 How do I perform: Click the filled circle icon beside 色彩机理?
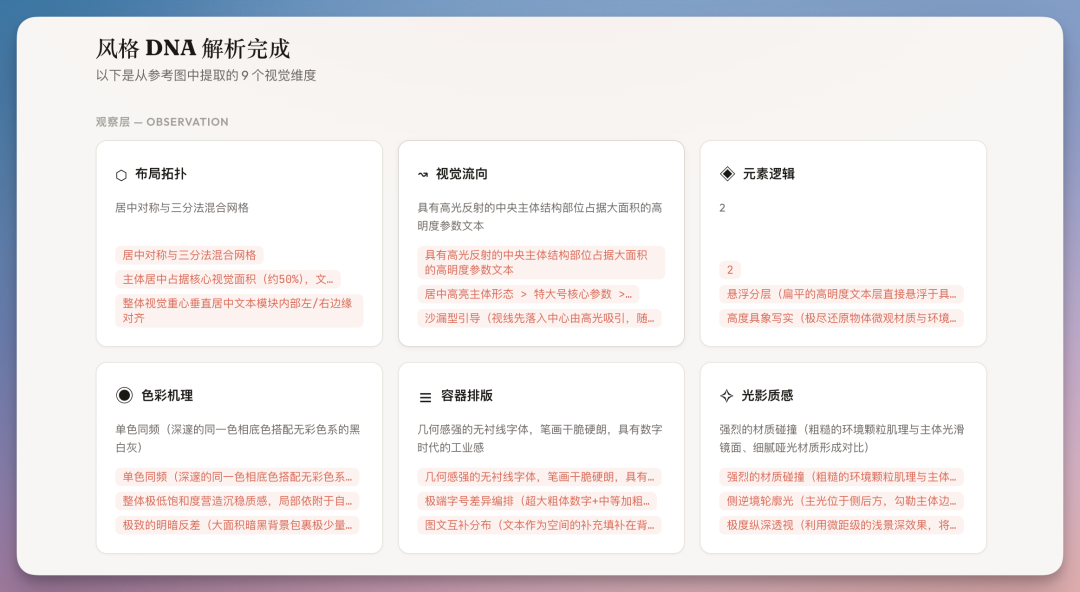tap(124, 395)
